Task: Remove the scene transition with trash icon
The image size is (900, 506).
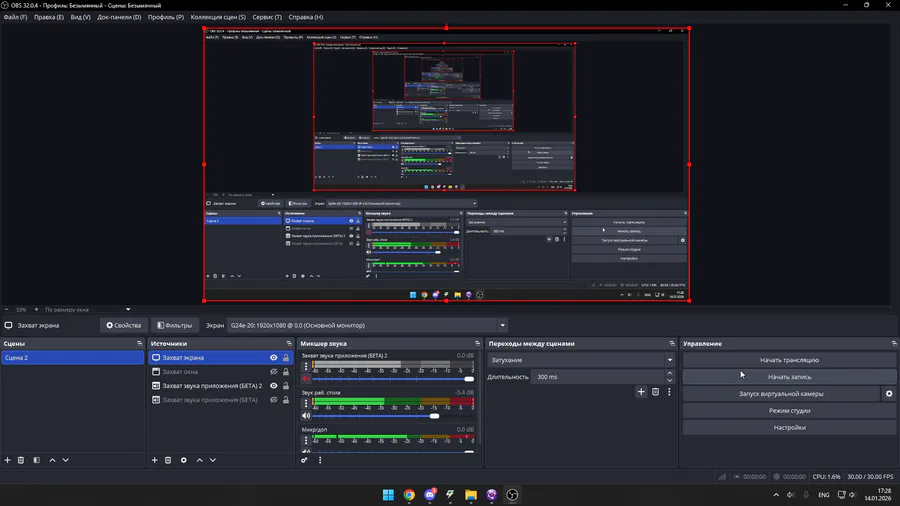Action: pyautogui.click(x=655, y=392)
